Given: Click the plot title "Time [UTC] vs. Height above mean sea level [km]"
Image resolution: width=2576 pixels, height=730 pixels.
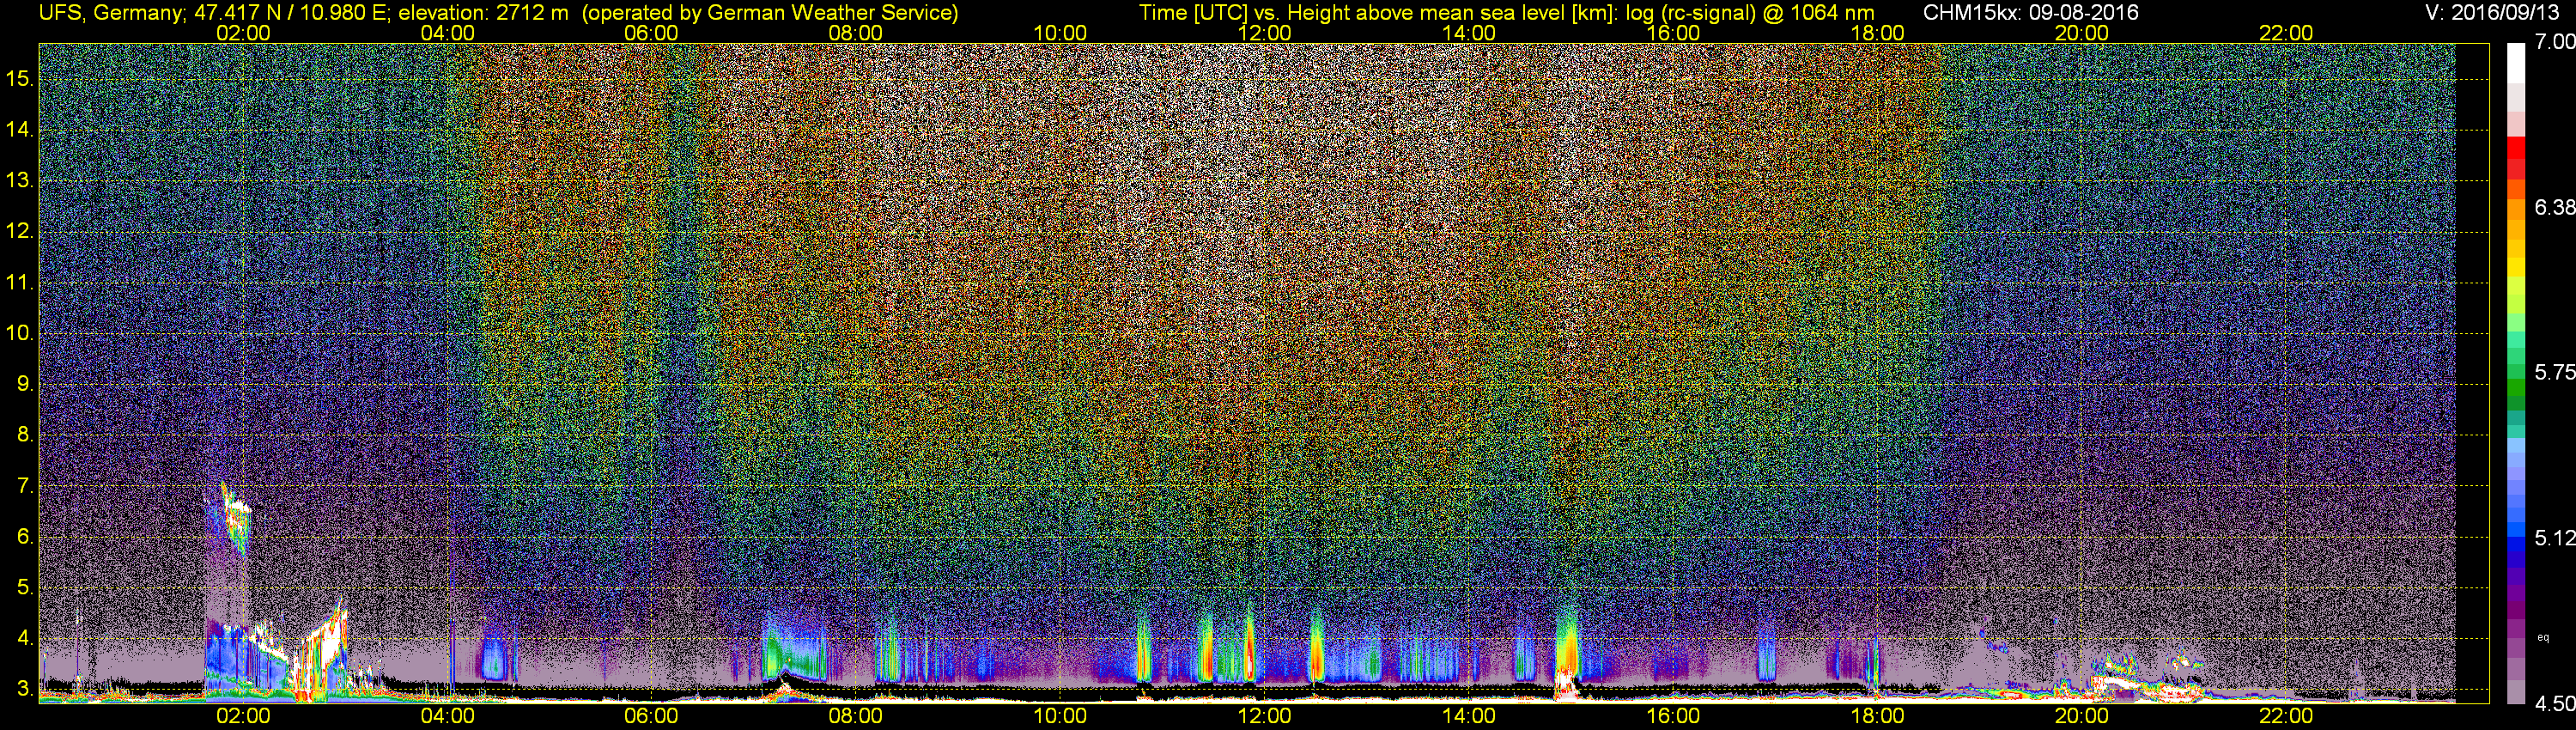Looking at the screenshot, I should pyautogui.click(x=1378, y=13).
